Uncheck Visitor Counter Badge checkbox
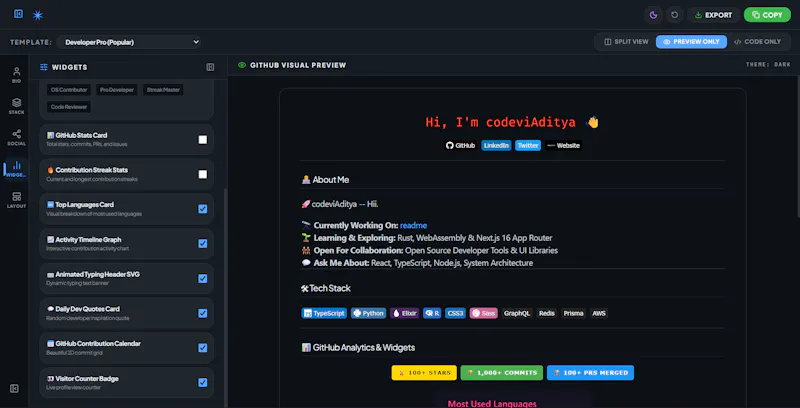Screen dimensions: 800x408 (203, 382)
